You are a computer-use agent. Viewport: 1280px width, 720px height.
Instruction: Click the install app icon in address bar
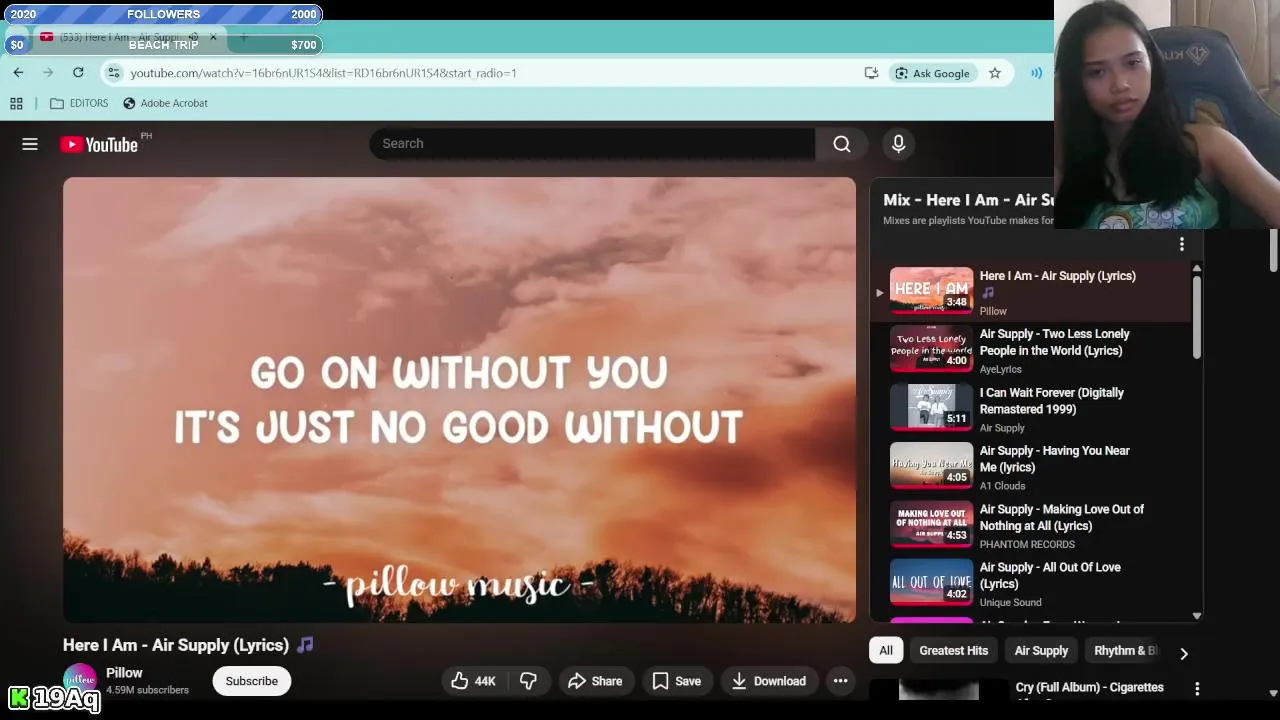871,73
